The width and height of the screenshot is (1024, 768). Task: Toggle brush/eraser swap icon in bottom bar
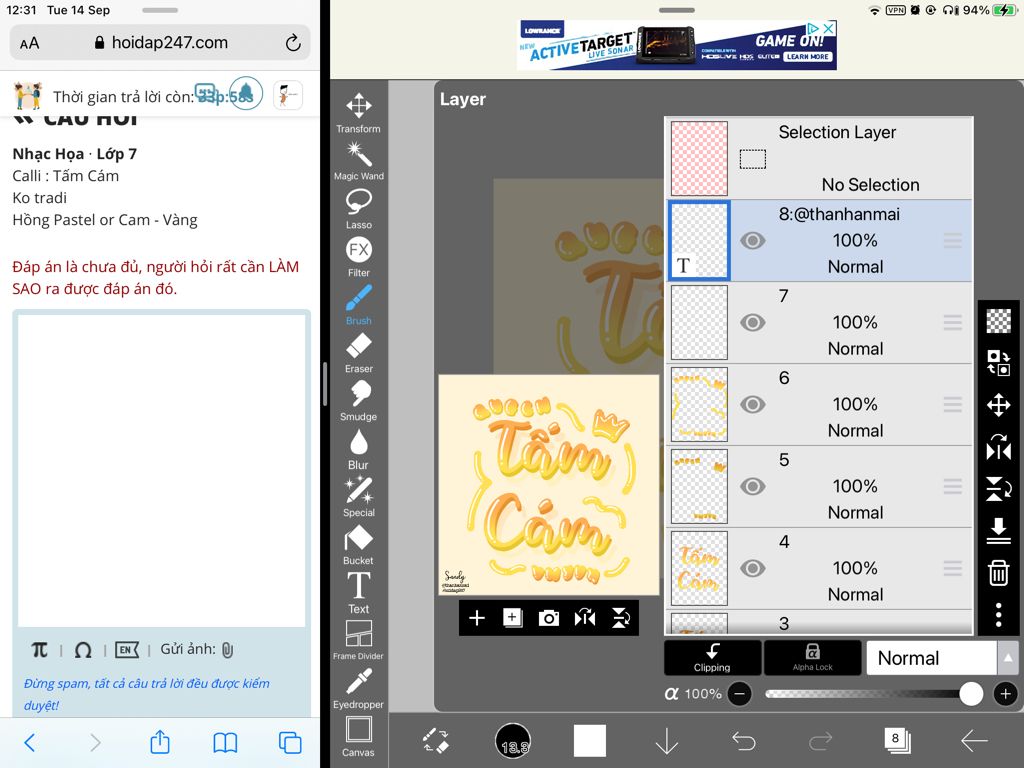pyautogui.click(x=436, y=741)
